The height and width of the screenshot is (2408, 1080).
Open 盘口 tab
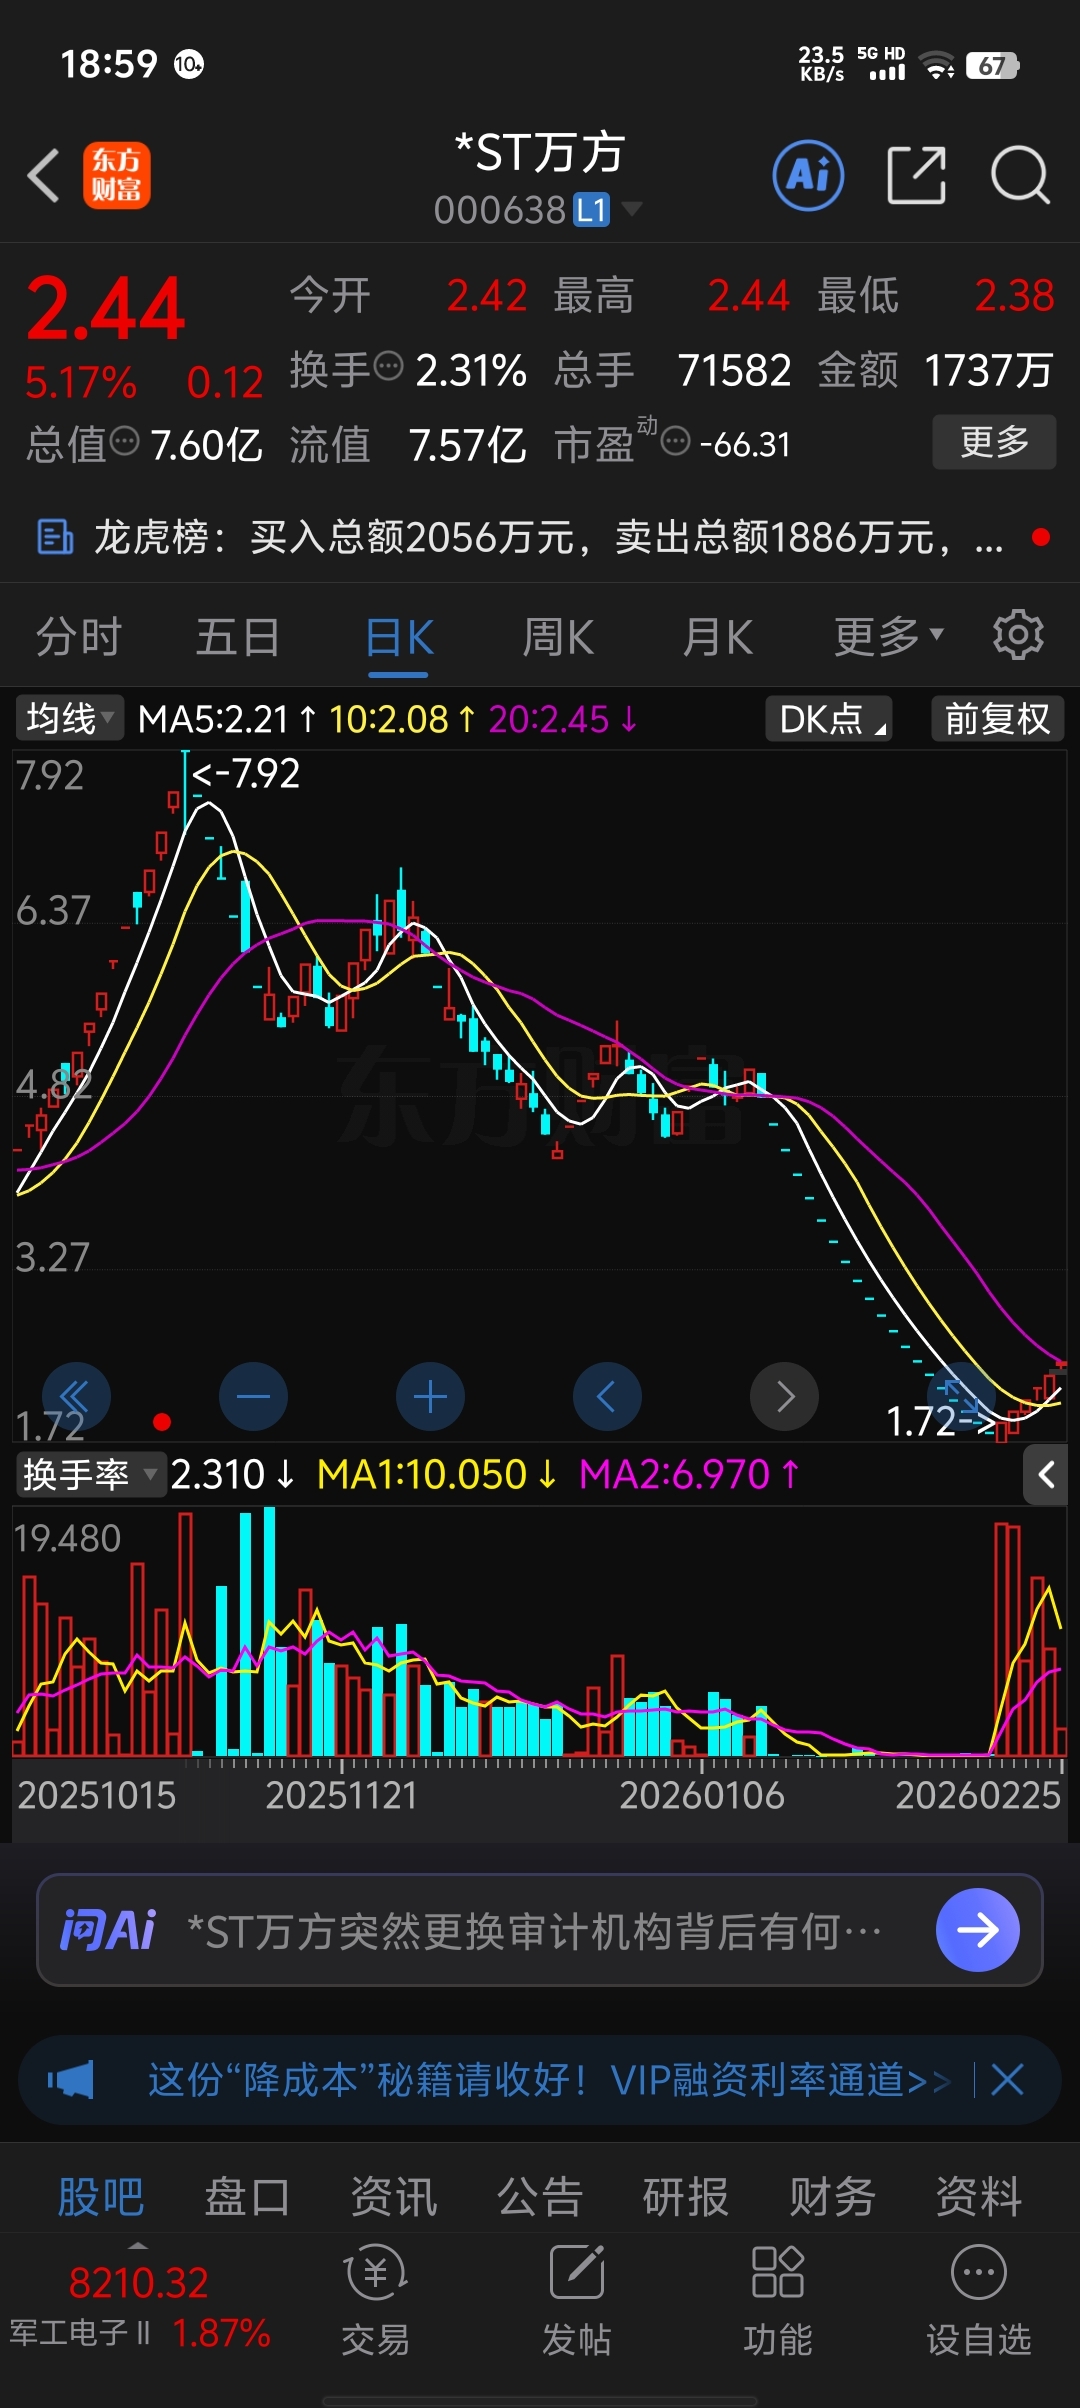[247, 2196]
